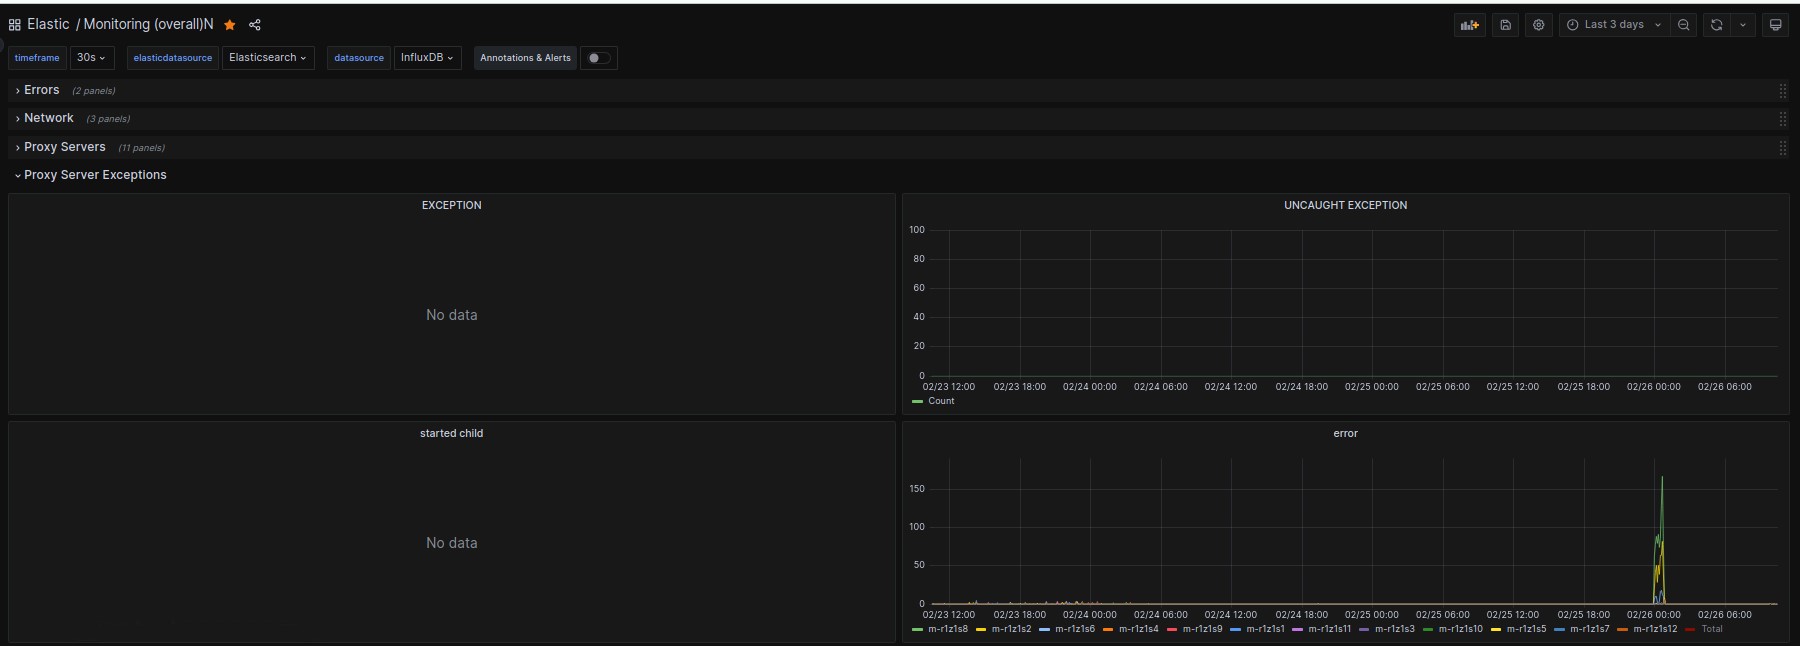The width and height of the screenshot is (1800, 646).
Task: Click the Elastic folder breadcrumb link
Action: (x=48, y=24)
